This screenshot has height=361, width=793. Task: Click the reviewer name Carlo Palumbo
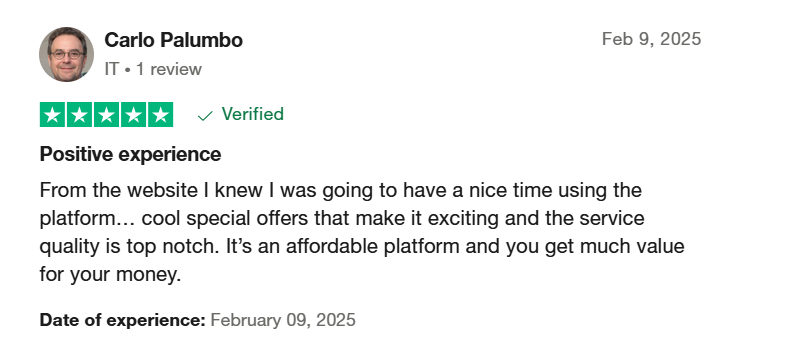point(173,40)
